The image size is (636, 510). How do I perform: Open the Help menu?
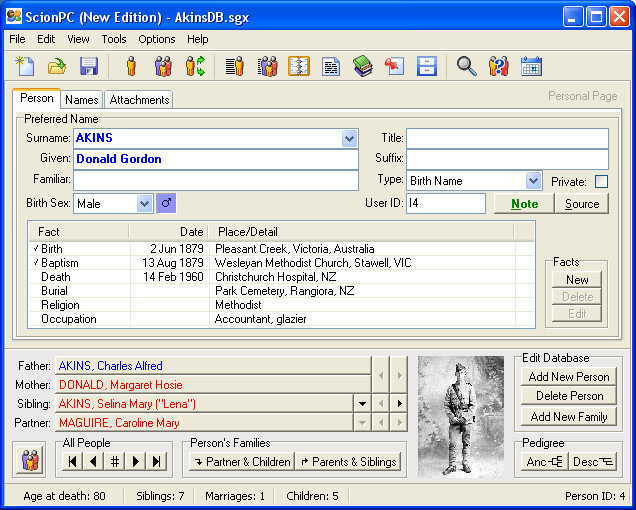click(198, 39)
